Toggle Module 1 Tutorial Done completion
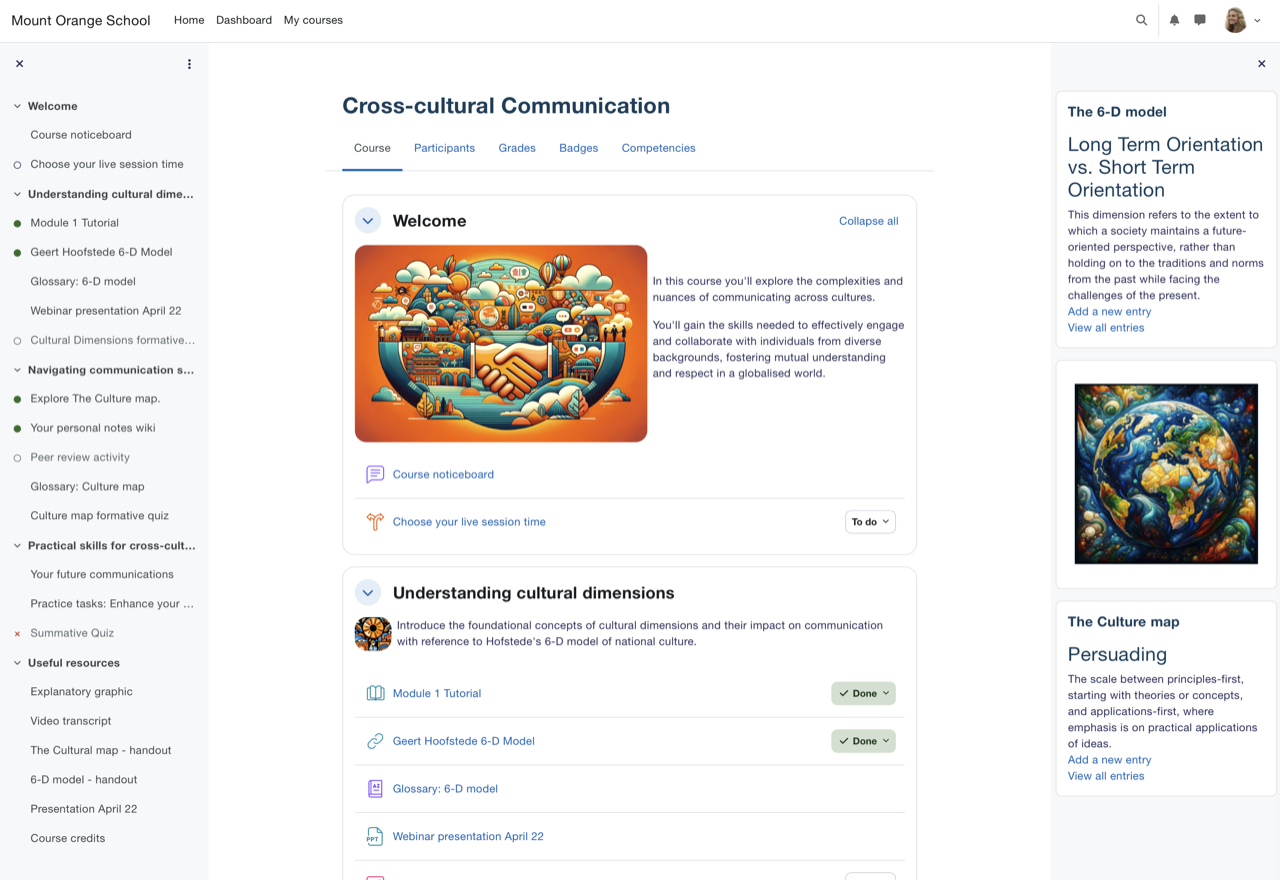The height and width of the screenshot is (880, 1280). click(863, 693)
